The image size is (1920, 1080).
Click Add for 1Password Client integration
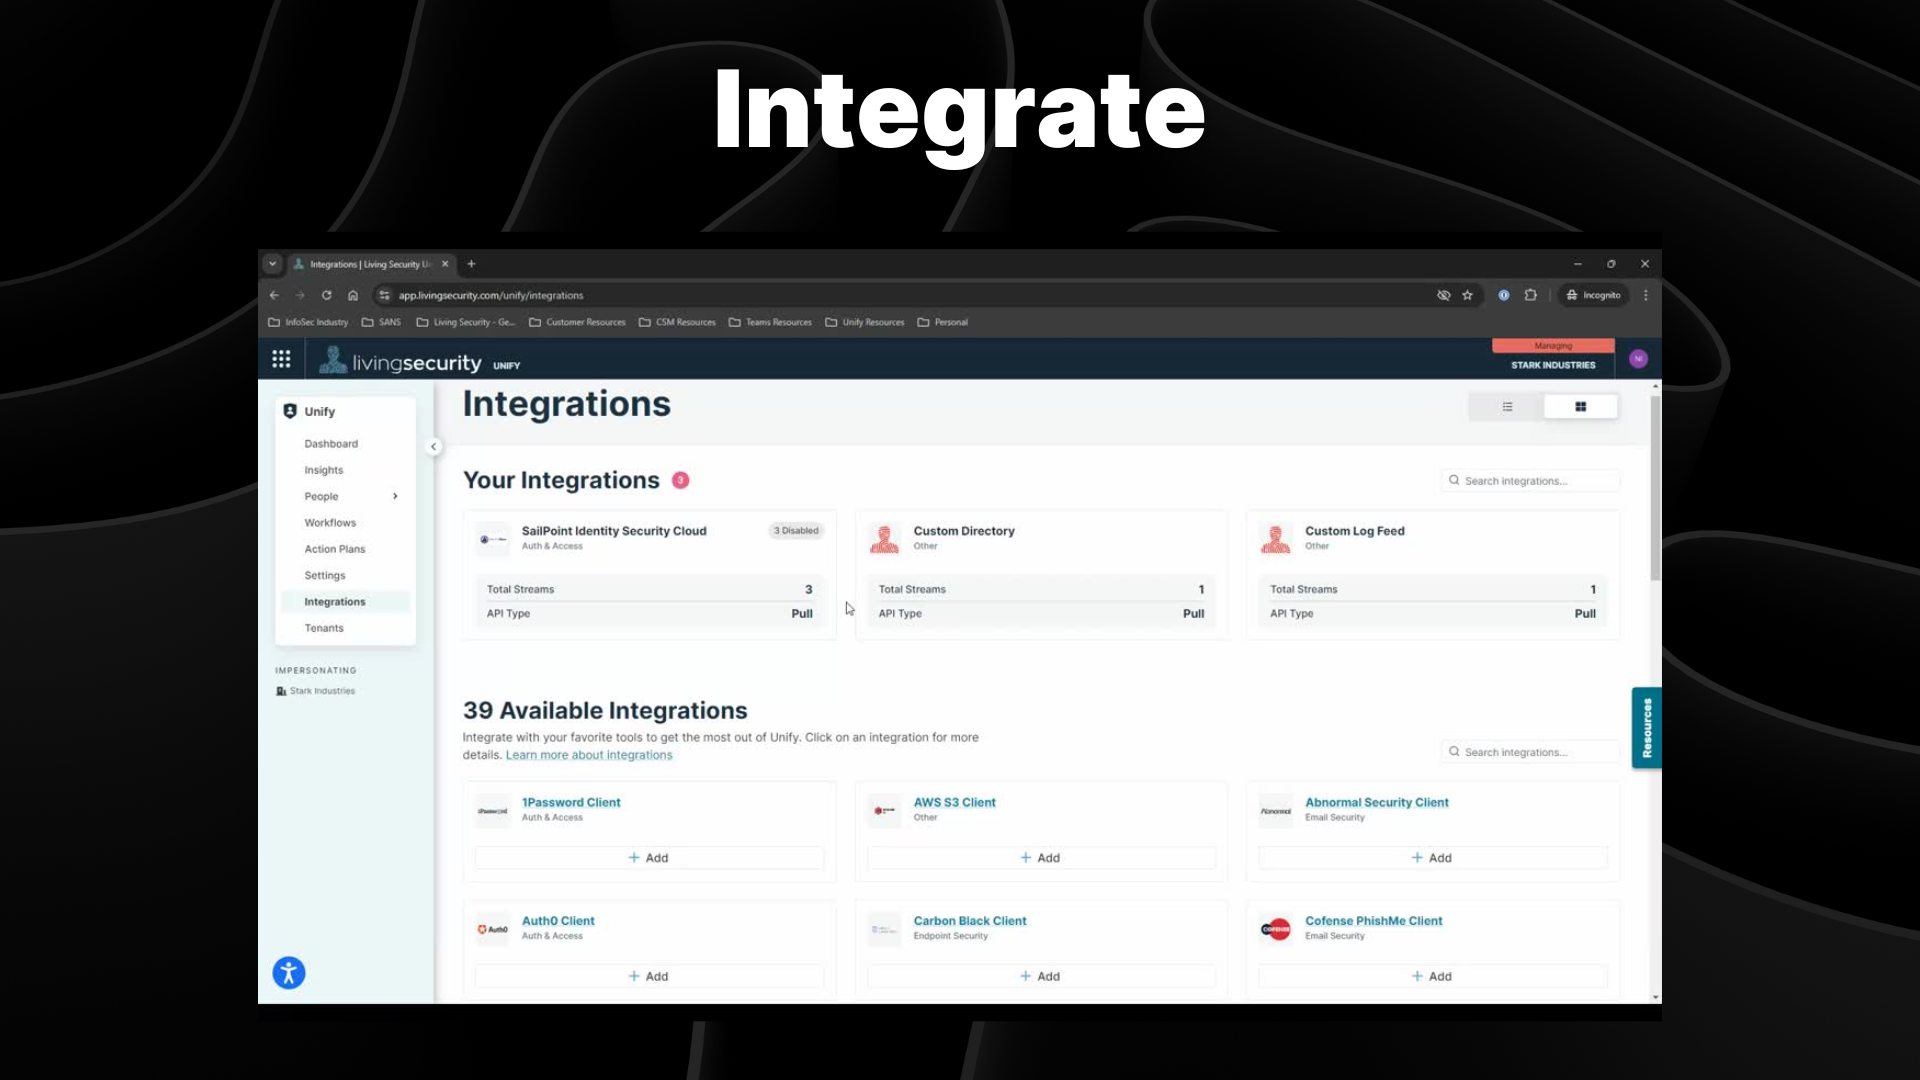pyautogui.click(x=647, y=857)
